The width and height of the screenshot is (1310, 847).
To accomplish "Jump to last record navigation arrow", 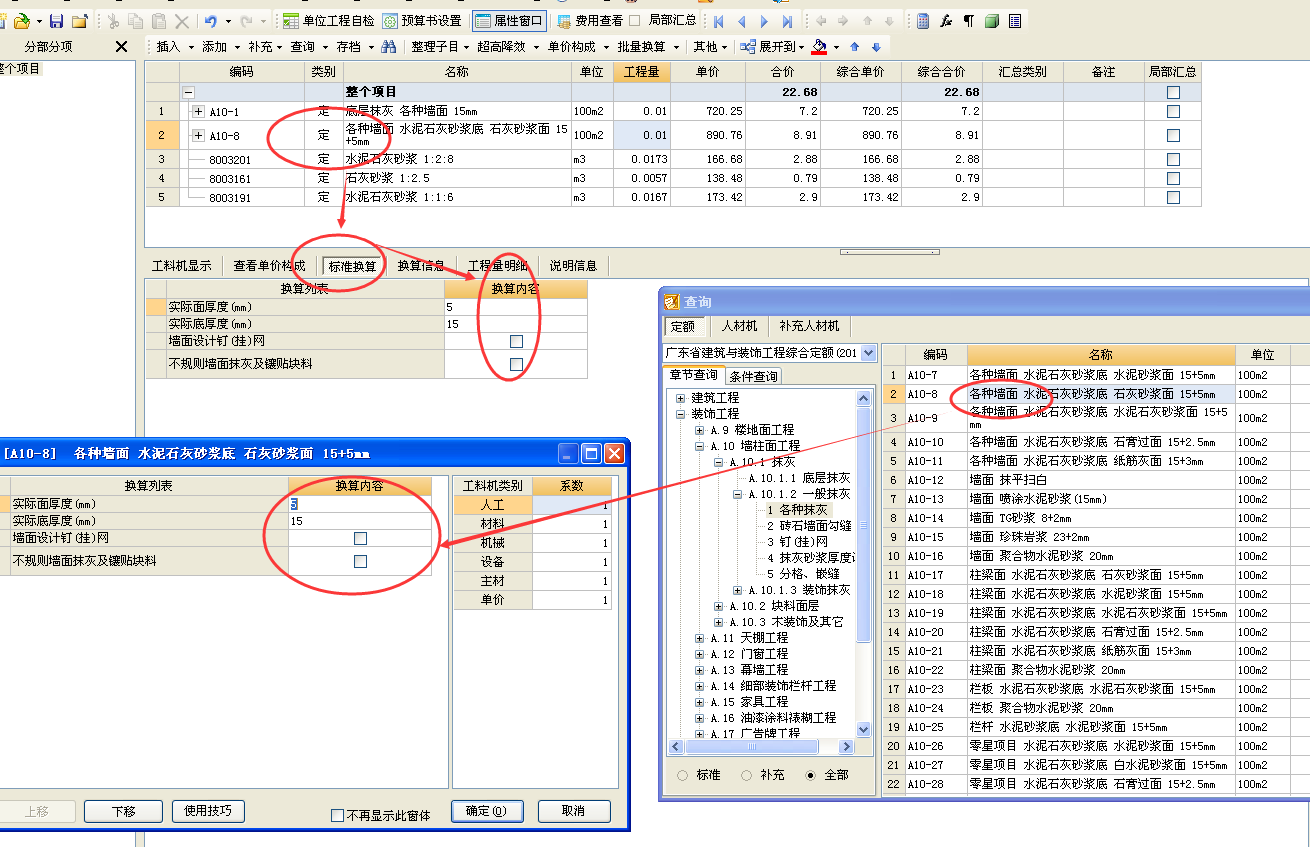I will tap(788, 20).
